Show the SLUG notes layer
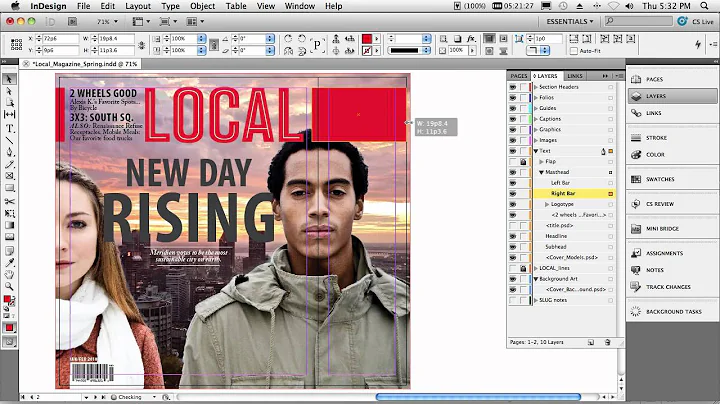 point(512,300)
